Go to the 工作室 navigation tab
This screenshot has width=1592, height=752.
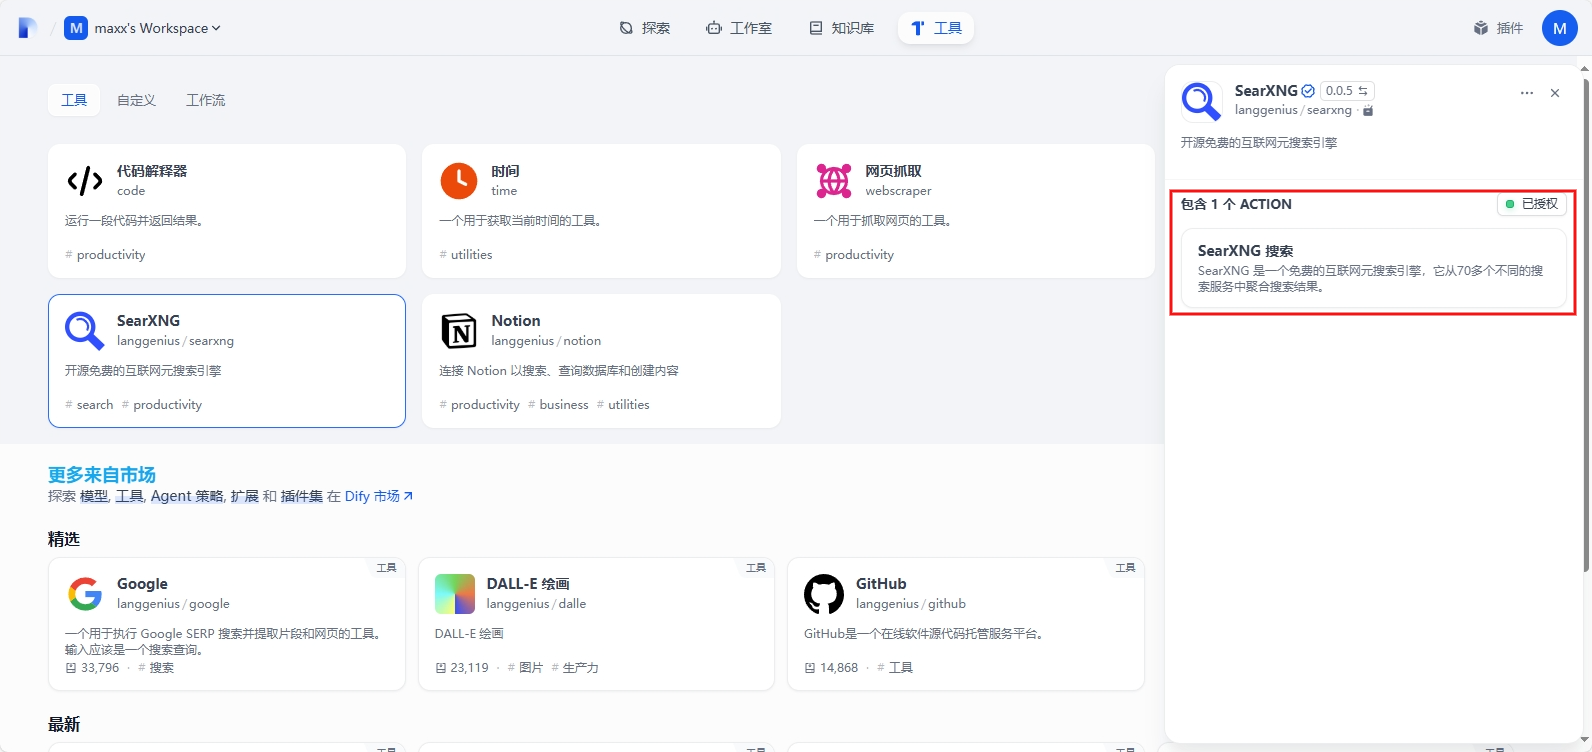(x=739, y=28)
